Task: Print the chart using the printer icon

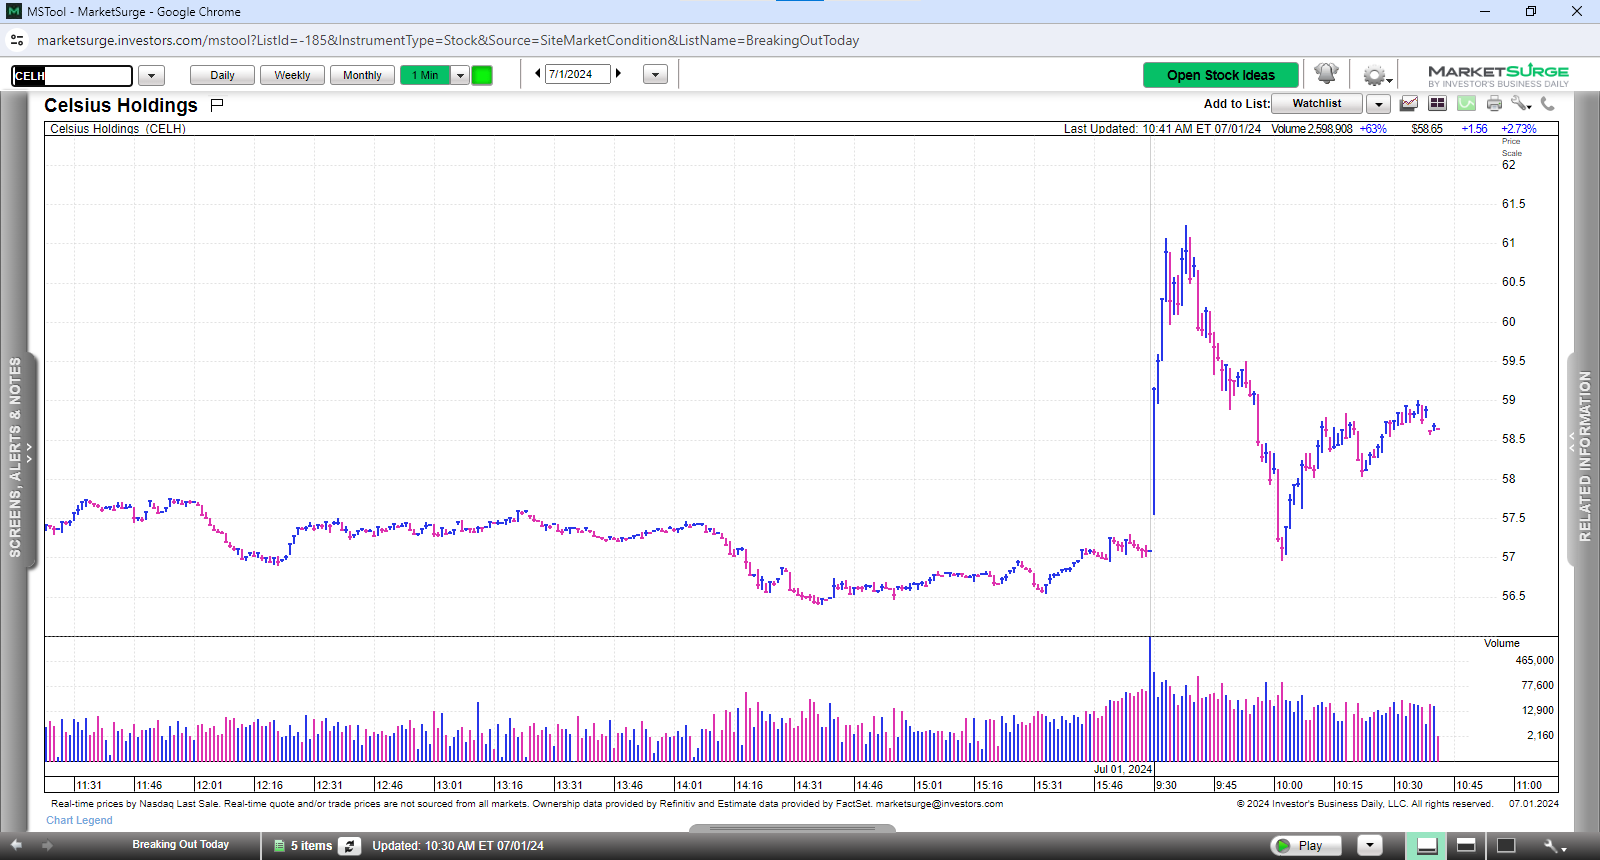Action: (x=1494, y=103)
